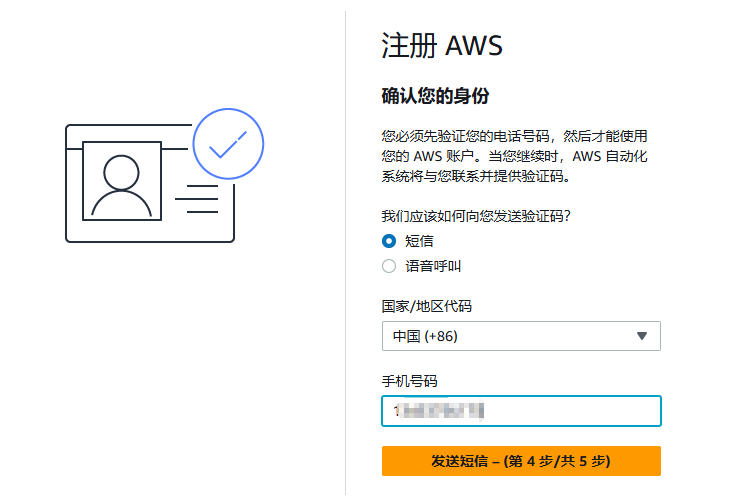The height and width of the screenshot is (502, 741).
Task: Click the 手机号码 input field
Action: click(570, 411)
